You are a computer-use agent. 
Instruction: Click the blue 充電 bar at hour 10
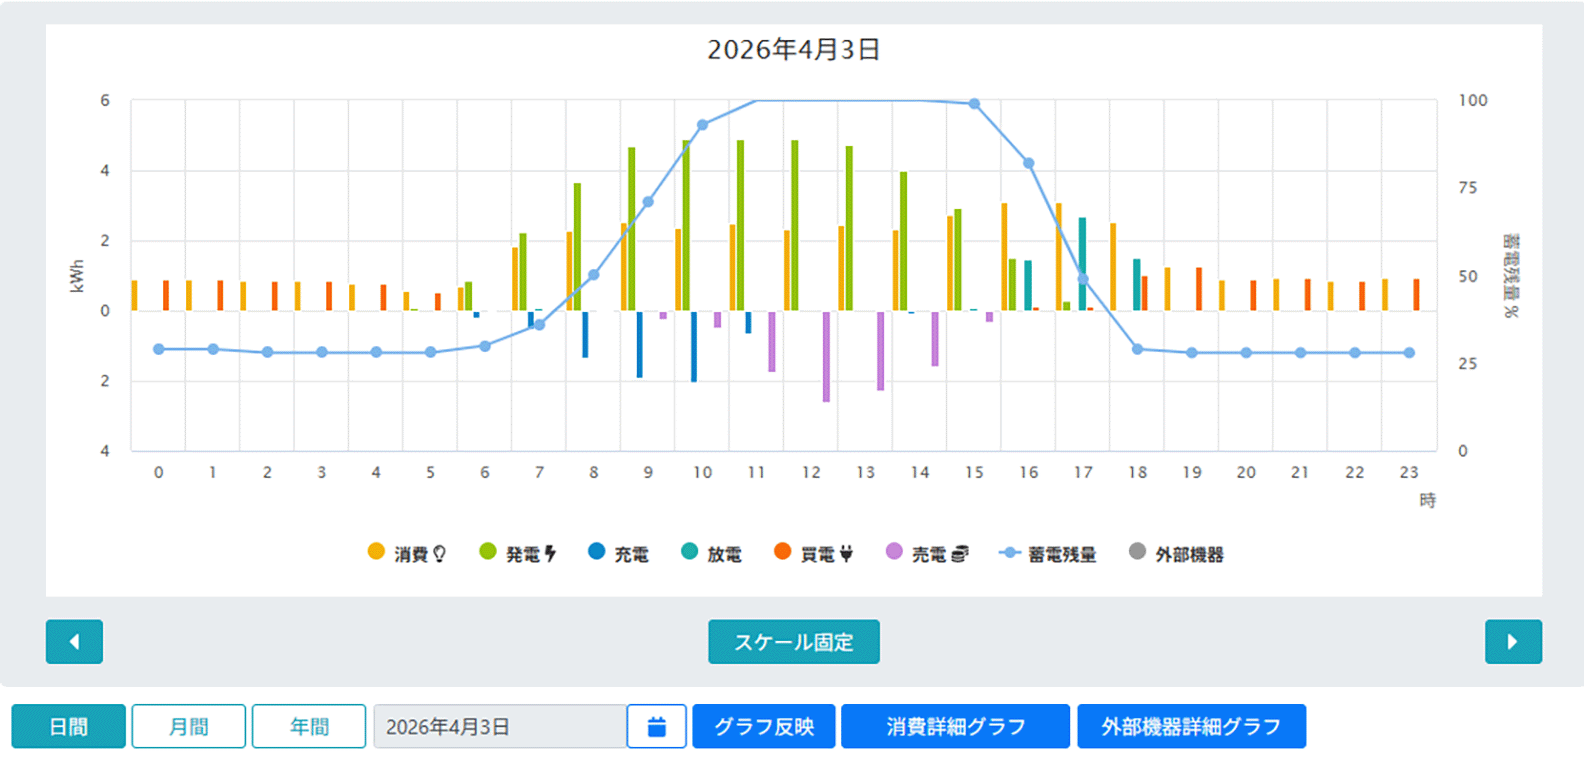coord(694,346)
